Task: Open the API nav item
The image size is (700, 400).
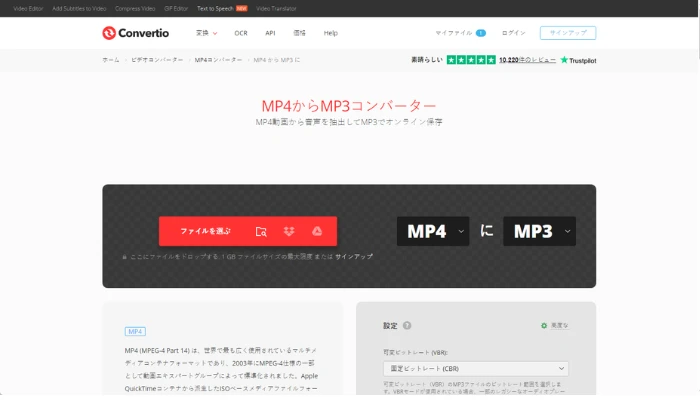Action: pos(270,33)
